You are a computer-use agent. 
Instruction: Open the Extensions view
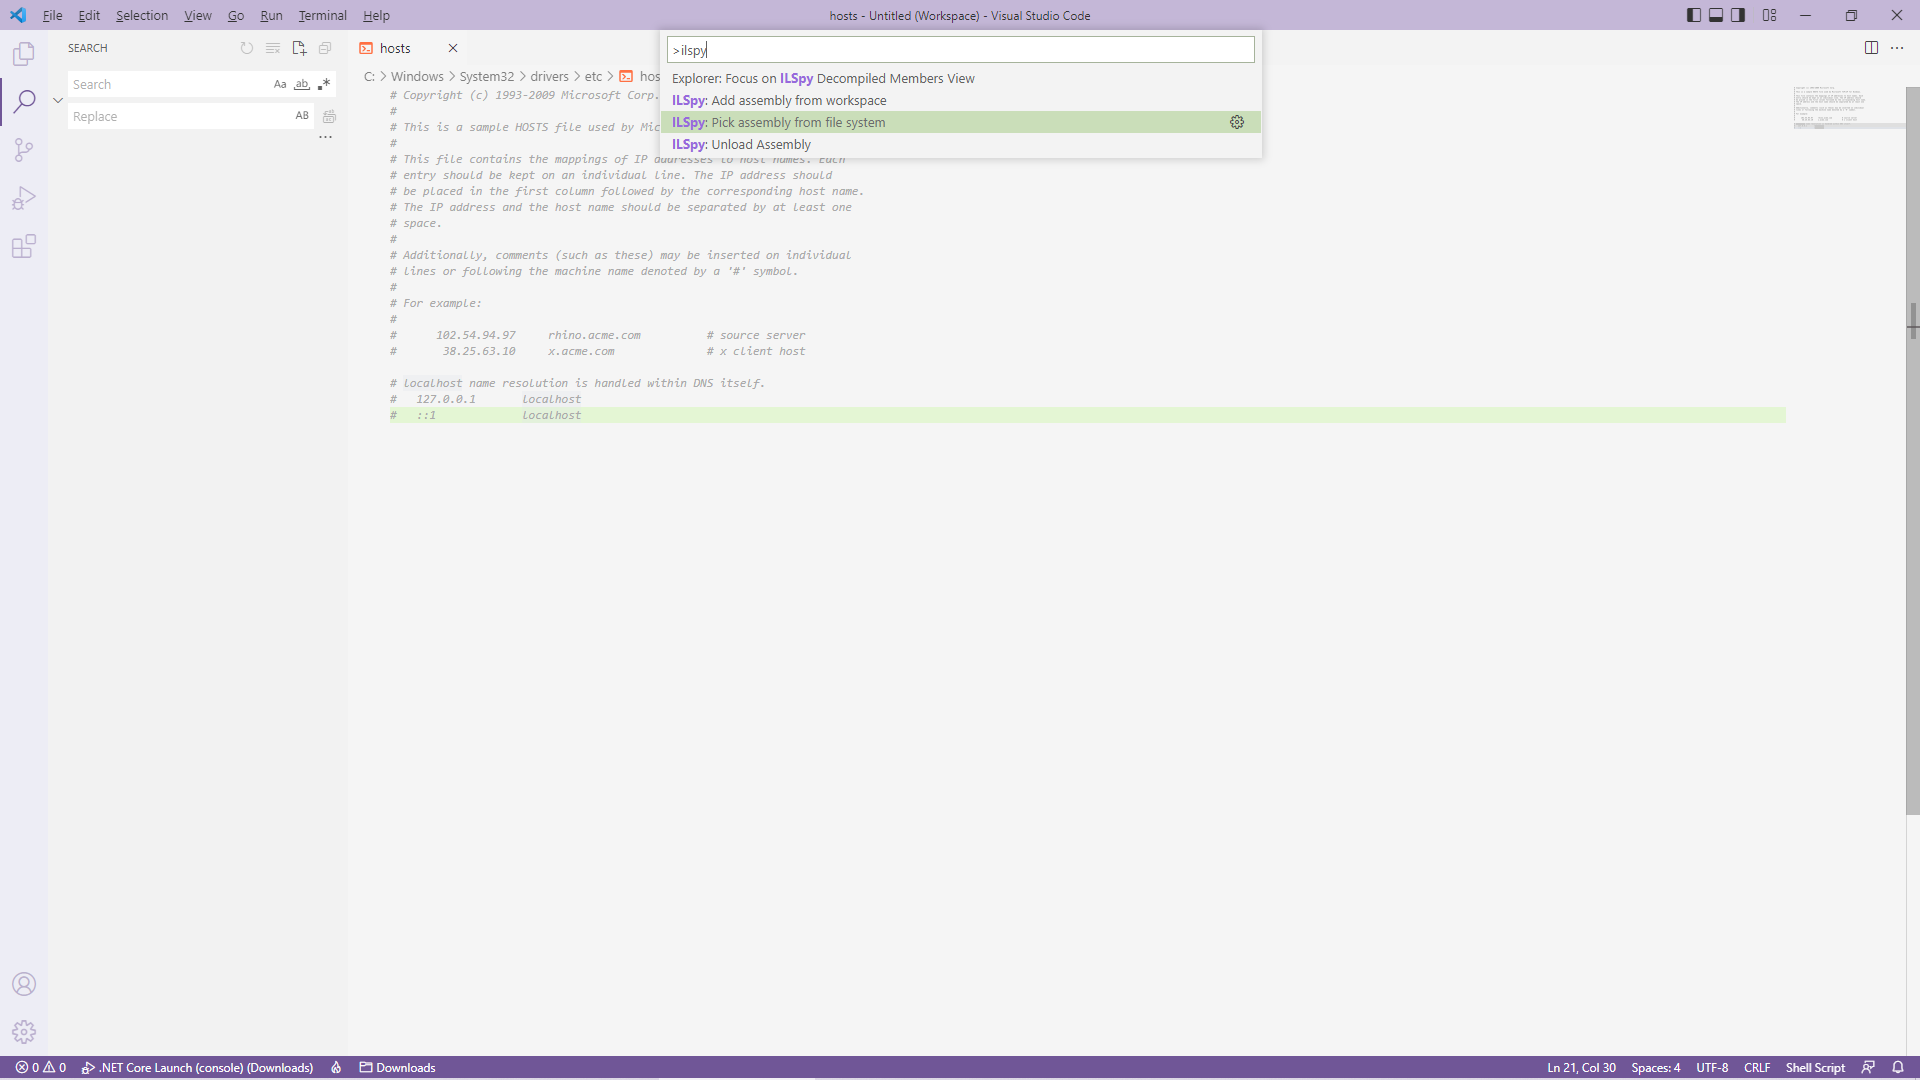coord(24,246)
